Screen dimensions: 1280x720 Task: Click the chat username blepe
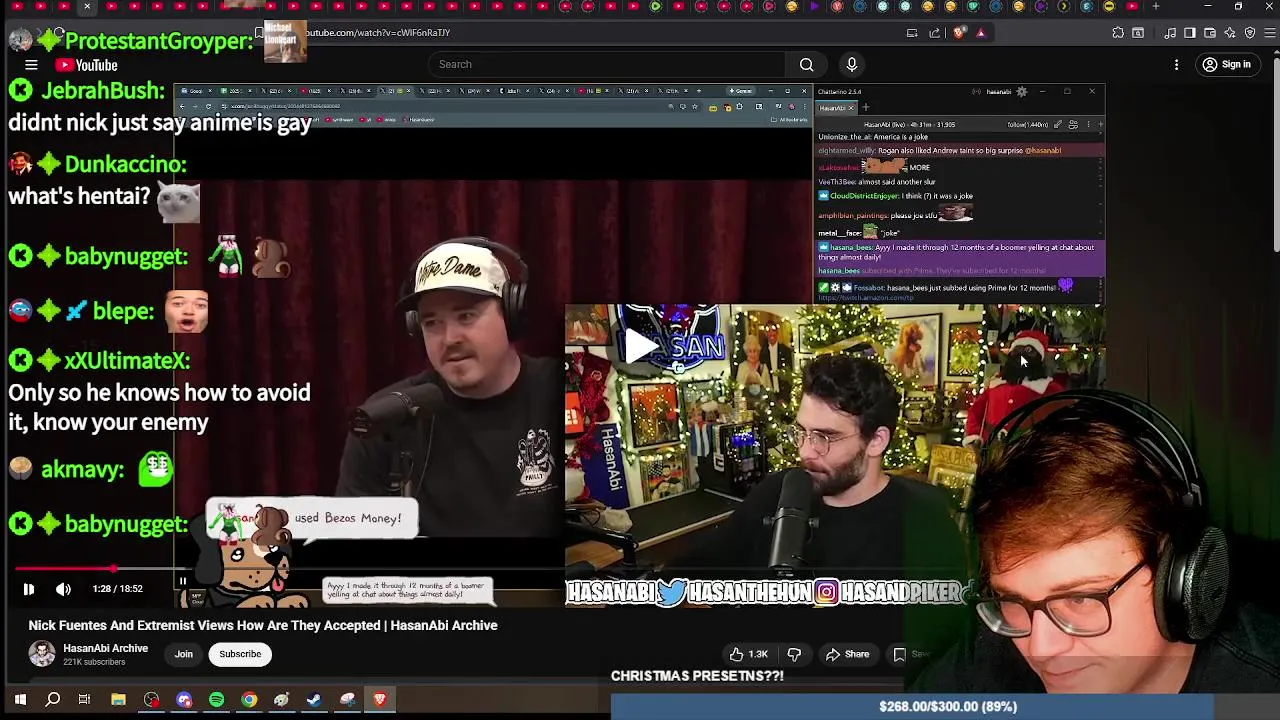tap(123, 311)
